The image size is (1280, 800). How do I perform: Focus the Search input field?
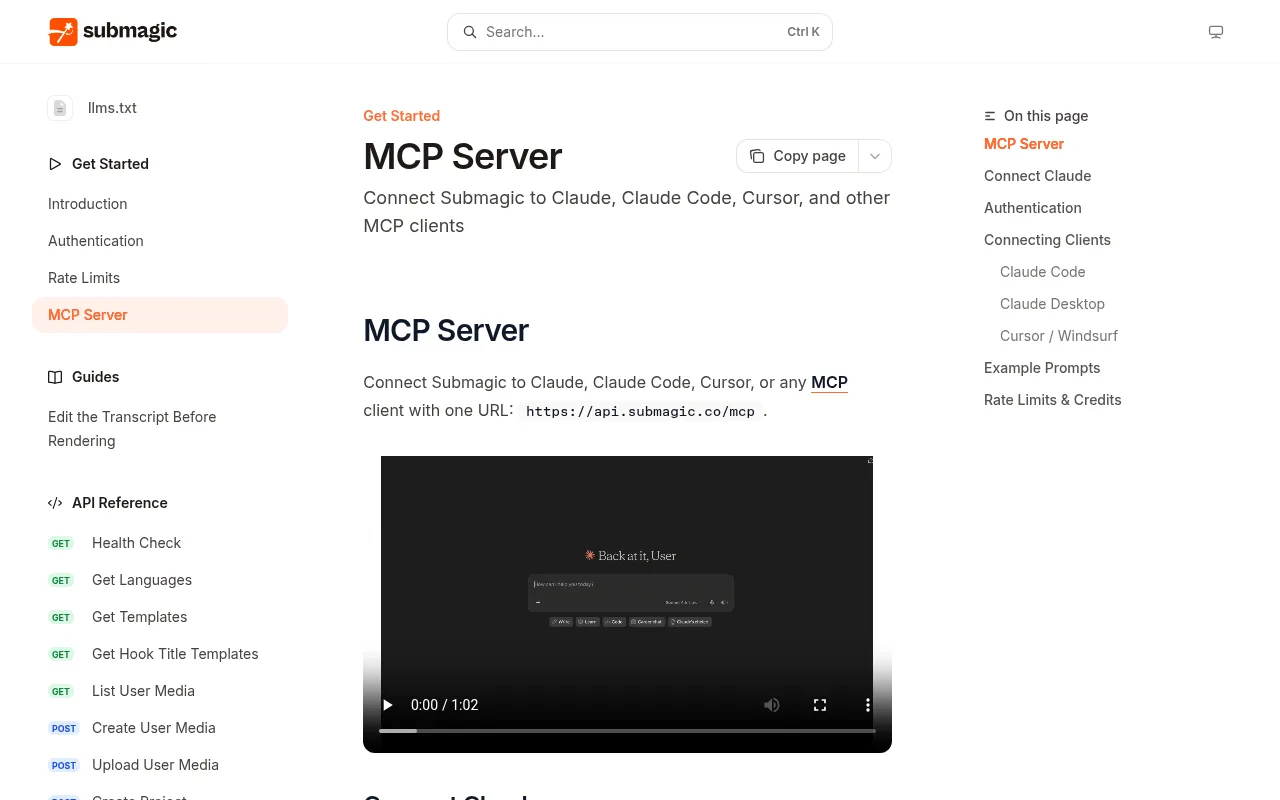click(640, 32)
